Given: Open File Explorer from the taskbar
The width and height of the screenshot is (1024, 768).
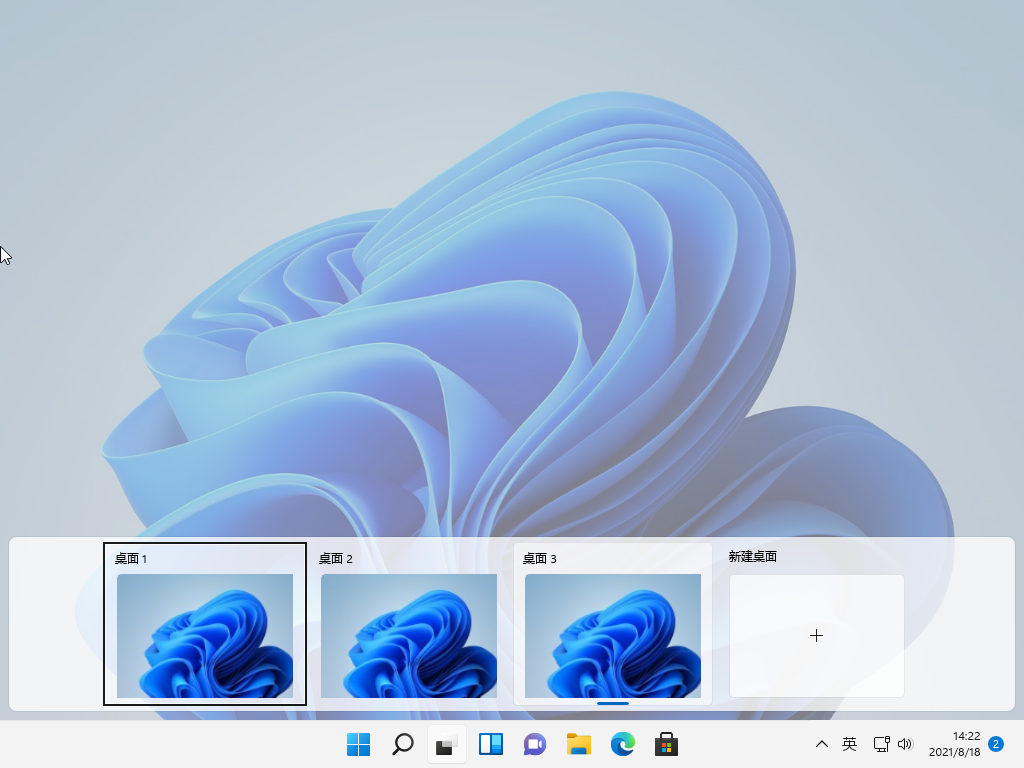Looking at the screenshot, I should 578,744.
